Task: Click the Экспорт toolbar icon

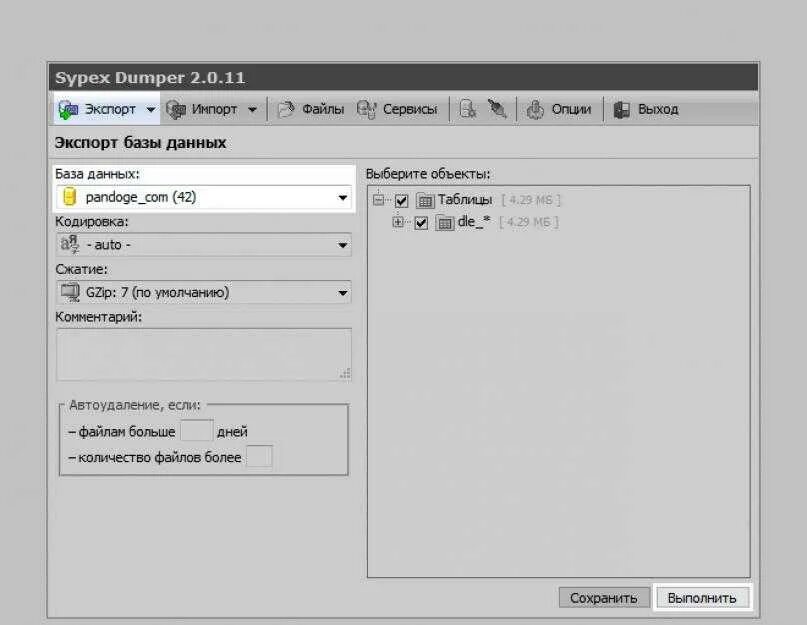Action: tap(68, 110)
